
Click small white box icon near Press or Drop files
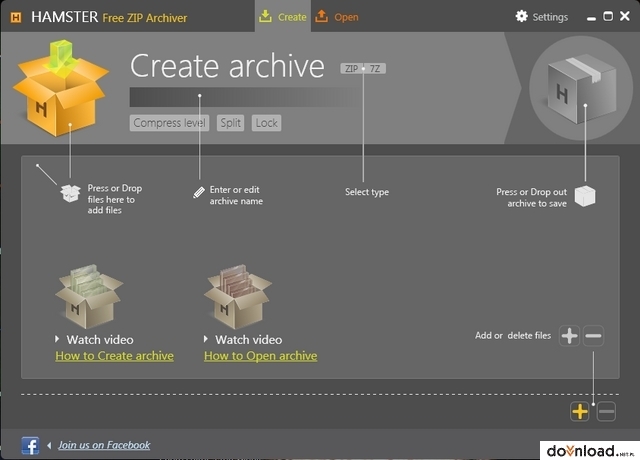[x=70, y=193]
